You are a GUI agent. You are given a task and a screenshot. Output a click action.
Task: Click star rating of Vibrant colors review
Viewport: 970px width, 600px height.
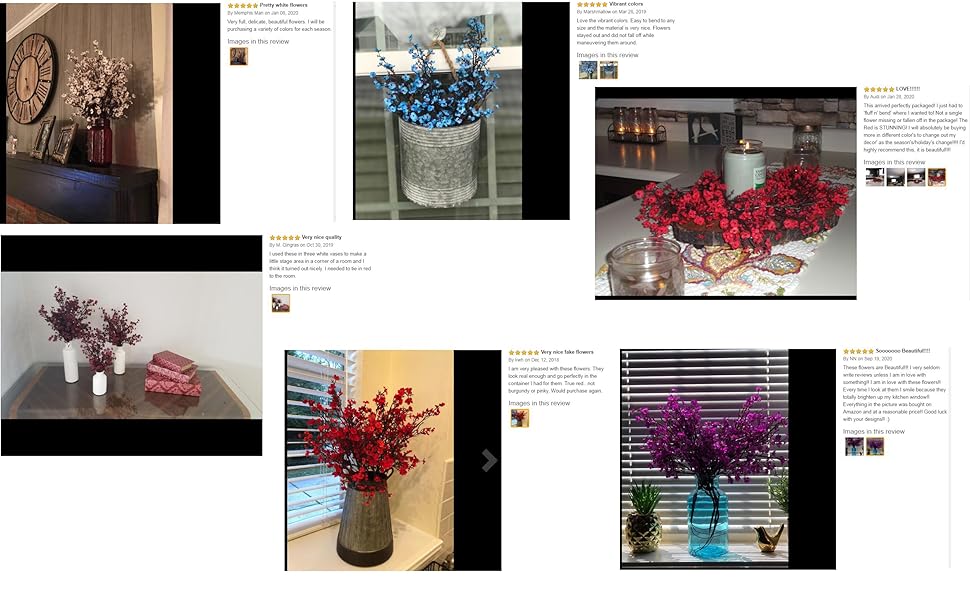point(592,4)
